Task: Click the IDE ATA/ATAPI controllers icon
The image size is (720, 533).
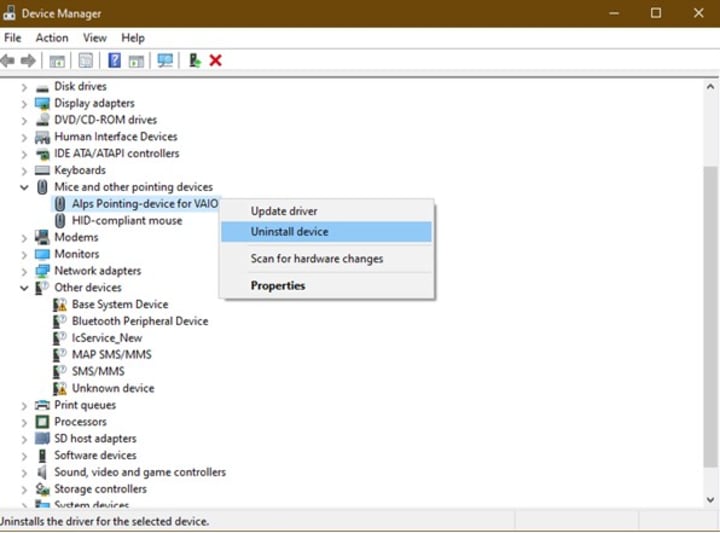Action: pos(42,154)
